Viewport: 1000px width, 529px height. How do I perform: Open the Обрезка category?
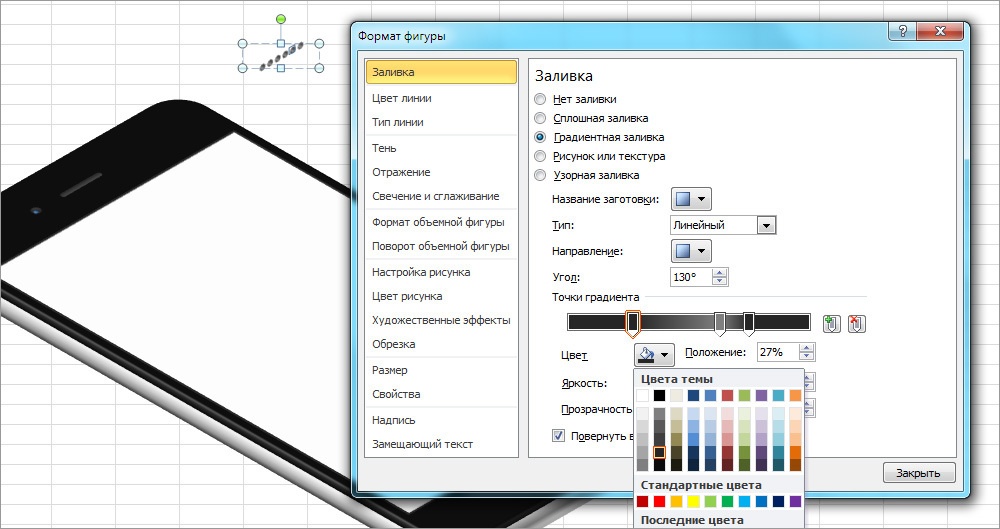(441, 344)
